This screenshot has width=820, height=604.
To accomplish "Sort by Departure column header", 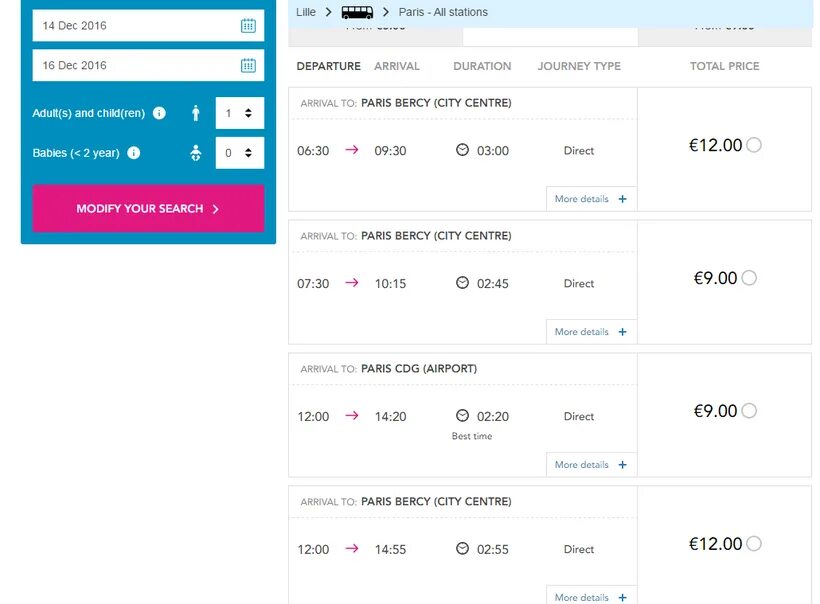I will (328, 66).
